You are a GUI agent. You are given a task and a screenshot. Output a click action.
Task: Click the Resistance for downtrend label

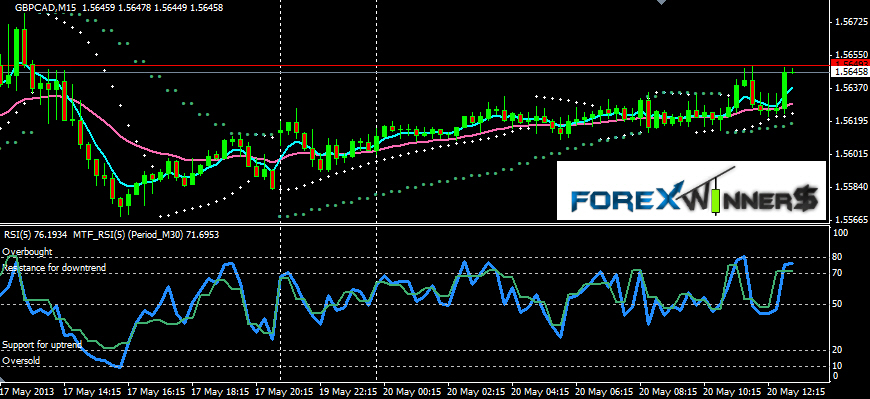click(54, 268)
